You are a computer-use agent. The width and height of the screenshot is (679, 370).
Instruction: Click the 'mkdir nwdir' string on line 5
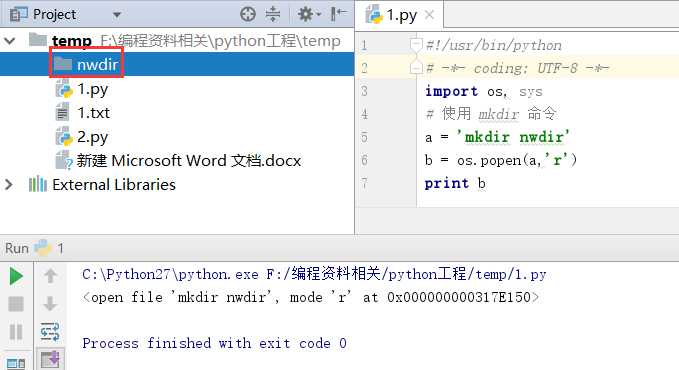(513, 137)
